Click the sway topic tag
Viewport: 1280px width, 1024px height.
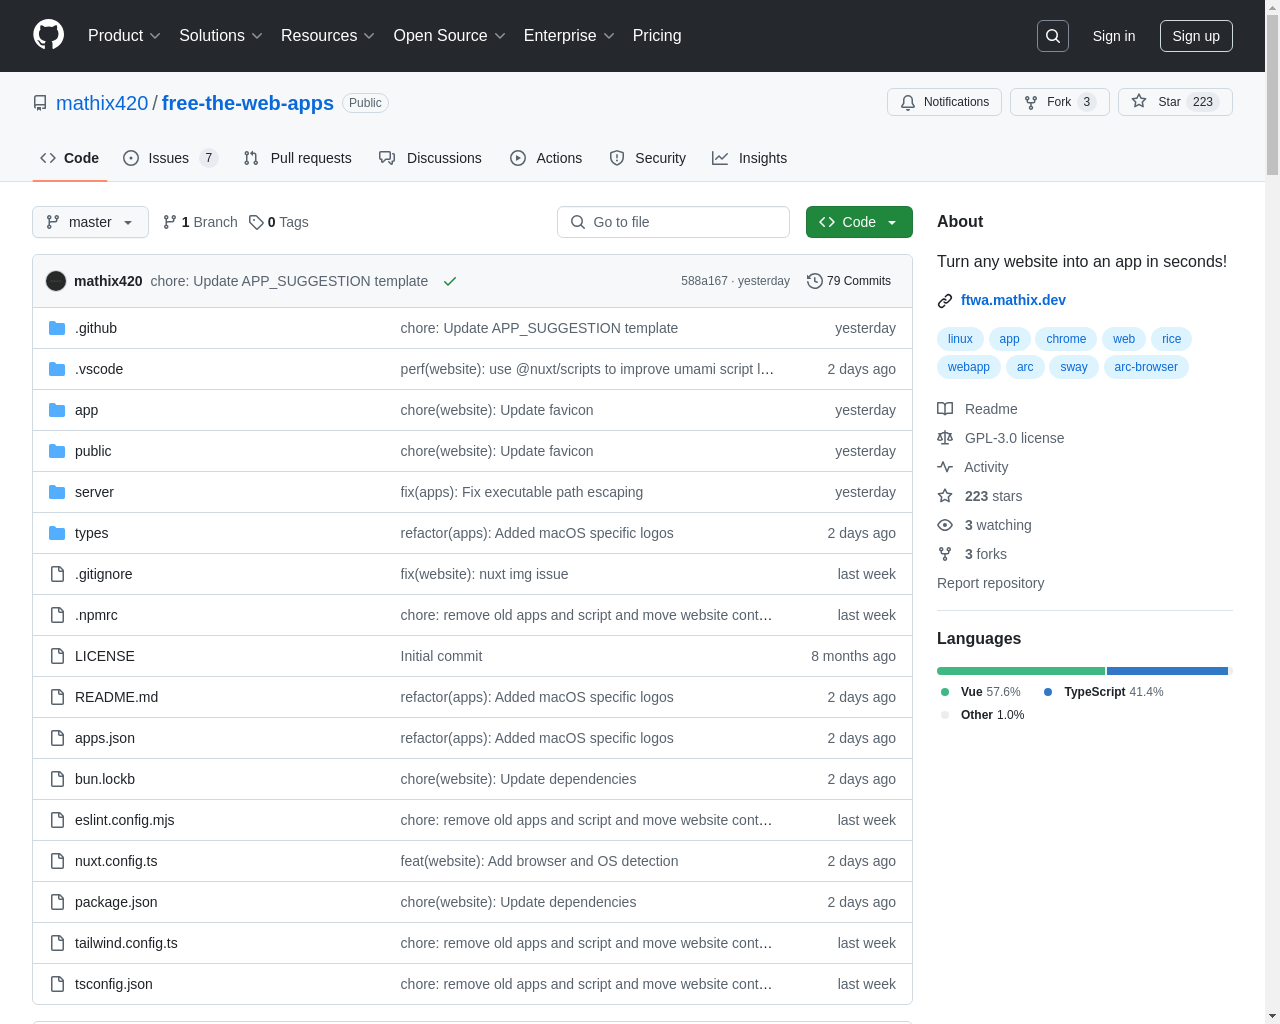(1074, 367)
